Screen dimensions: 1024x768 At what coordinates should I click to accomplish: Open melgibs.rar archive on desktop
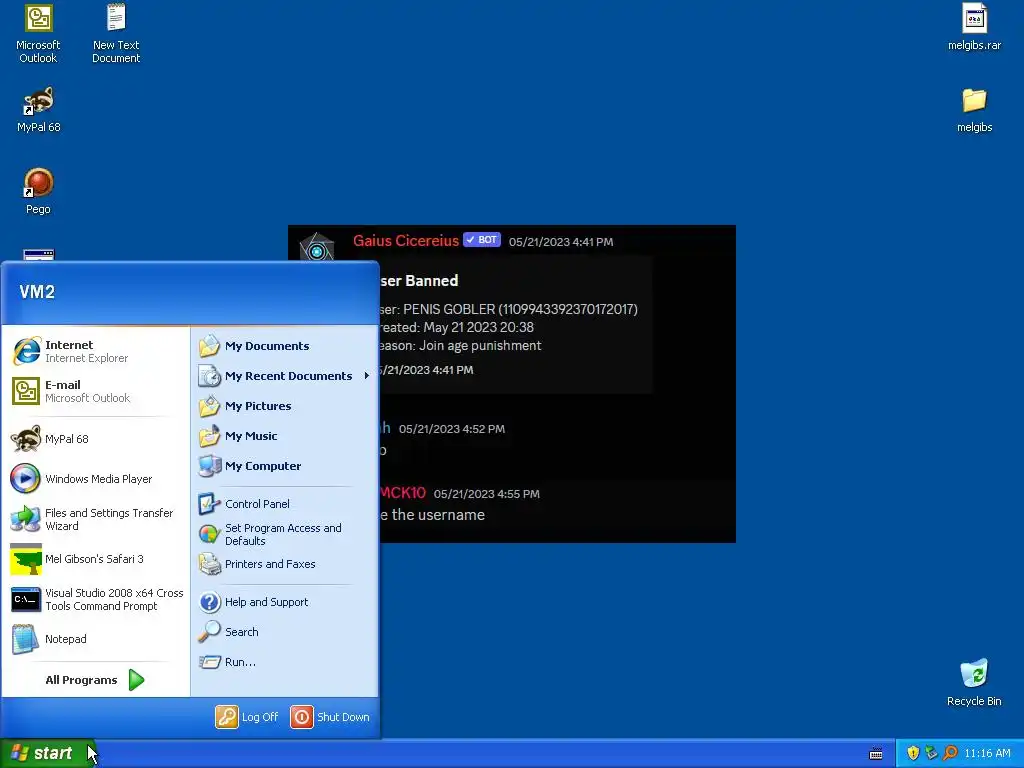pos(974,27)
